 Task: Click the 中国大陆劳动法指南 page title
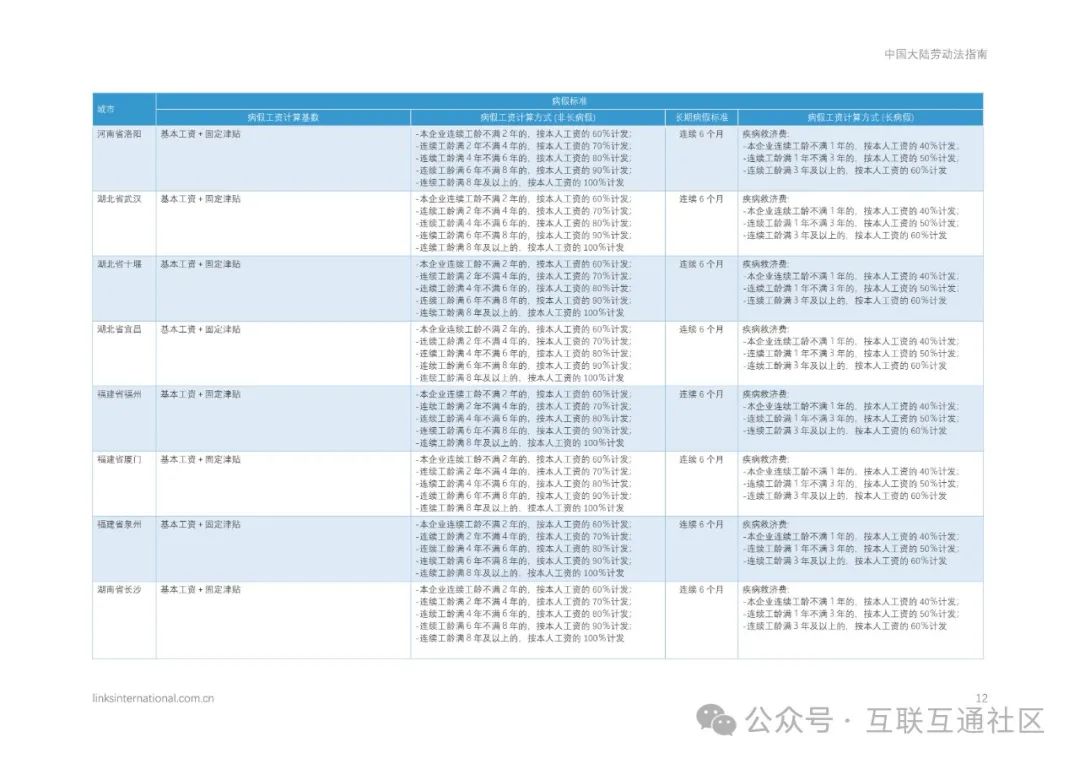coord(935,54)
